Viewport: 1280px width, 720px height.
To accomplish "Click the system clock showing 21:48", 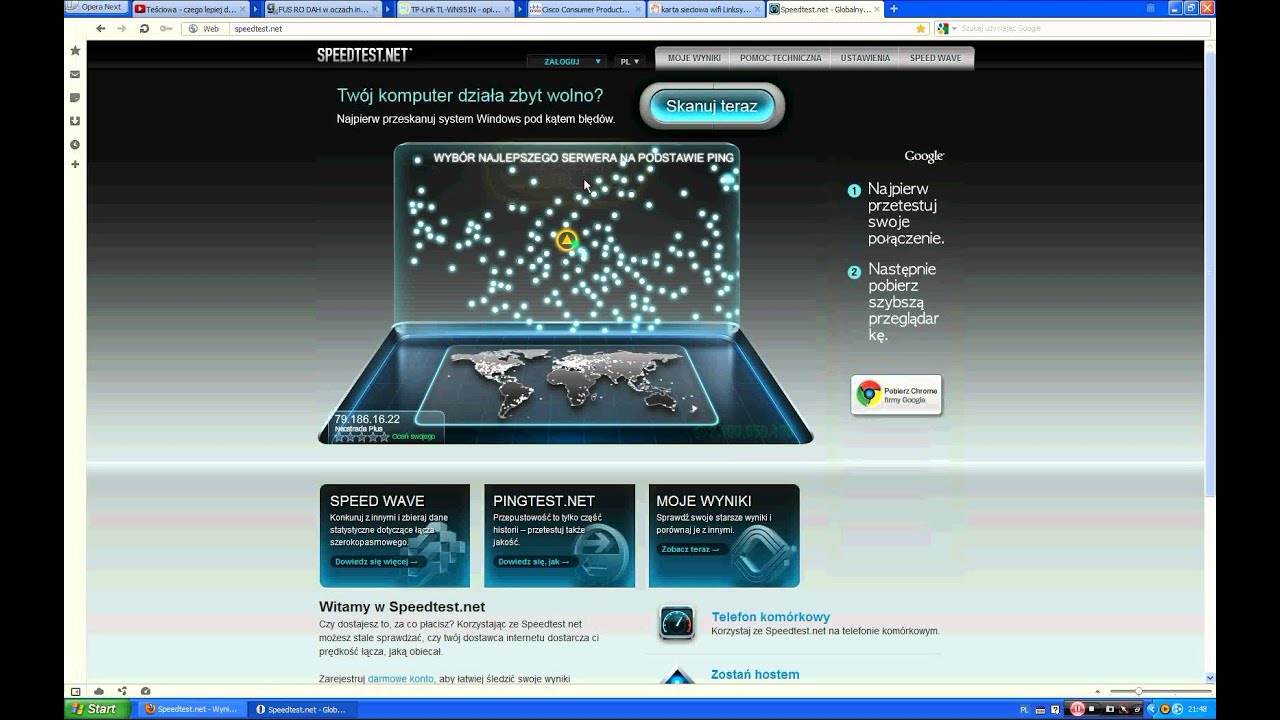I will (x=1198, y=709).
